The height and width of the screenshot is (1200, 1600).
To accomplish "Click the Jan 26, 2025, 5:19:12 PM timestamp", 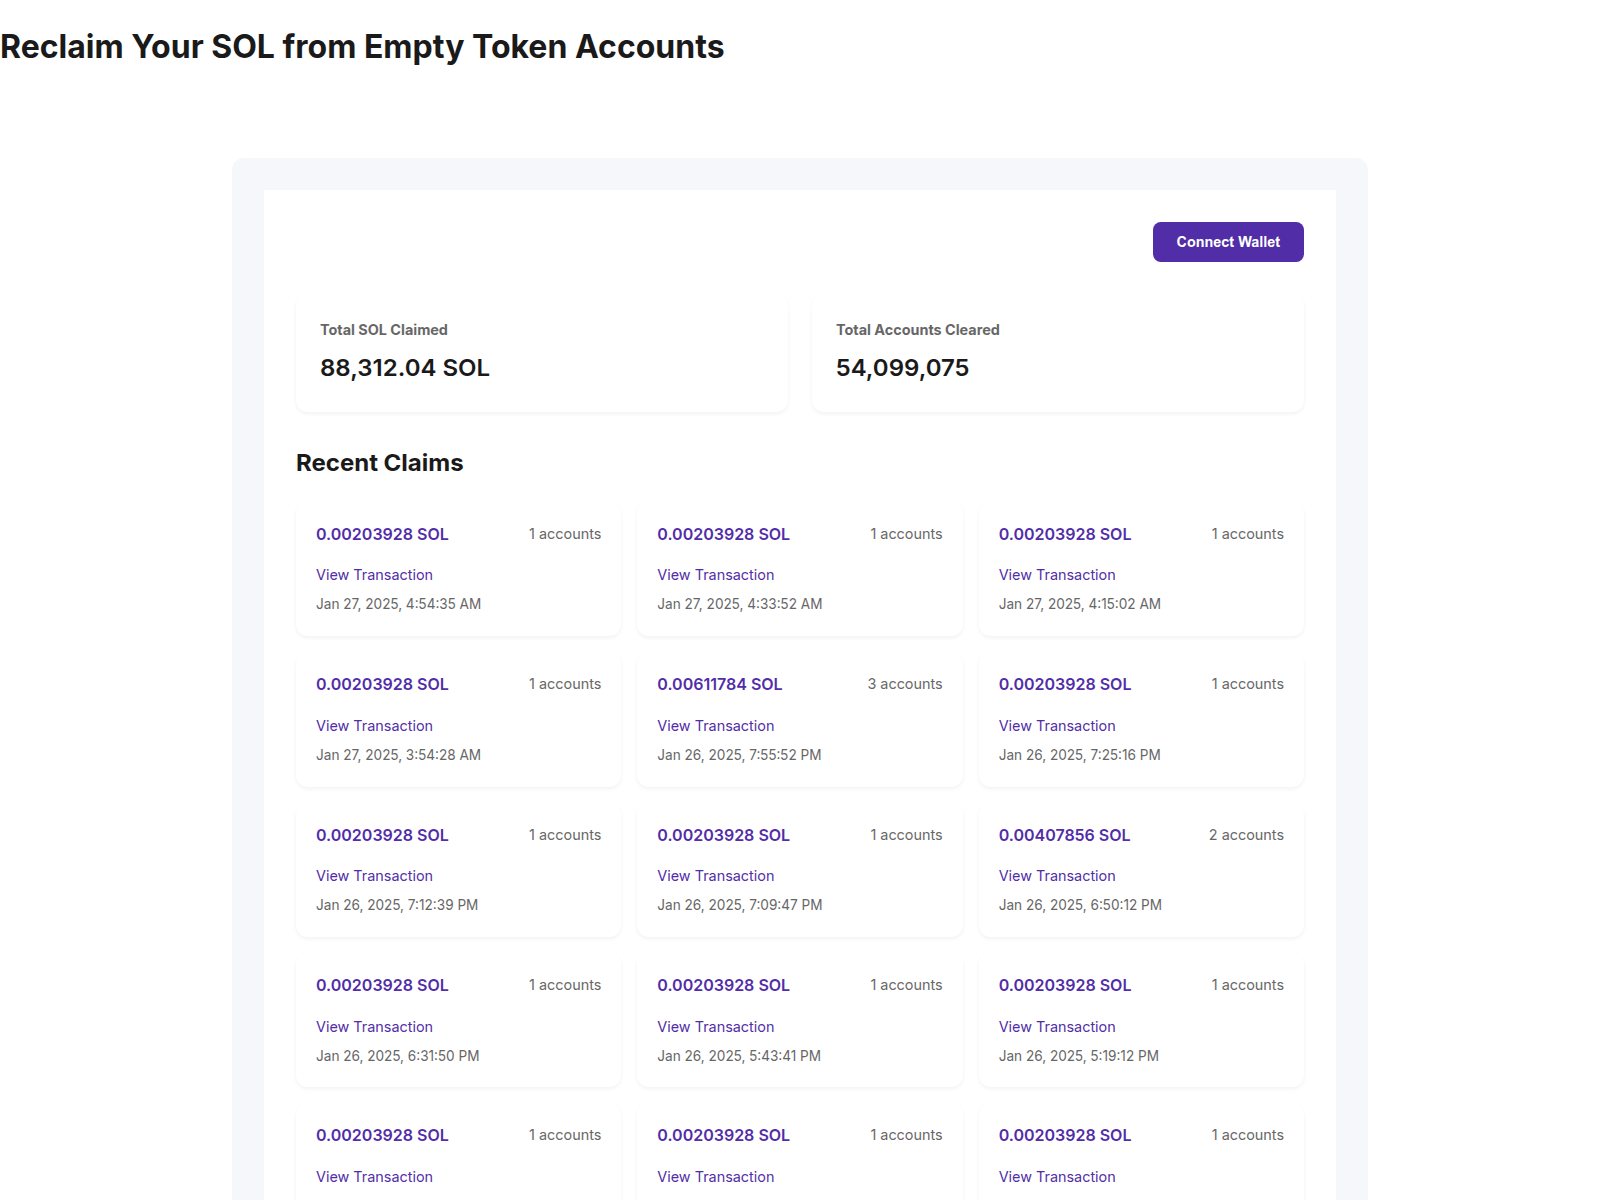I will pos(1079,1056).
